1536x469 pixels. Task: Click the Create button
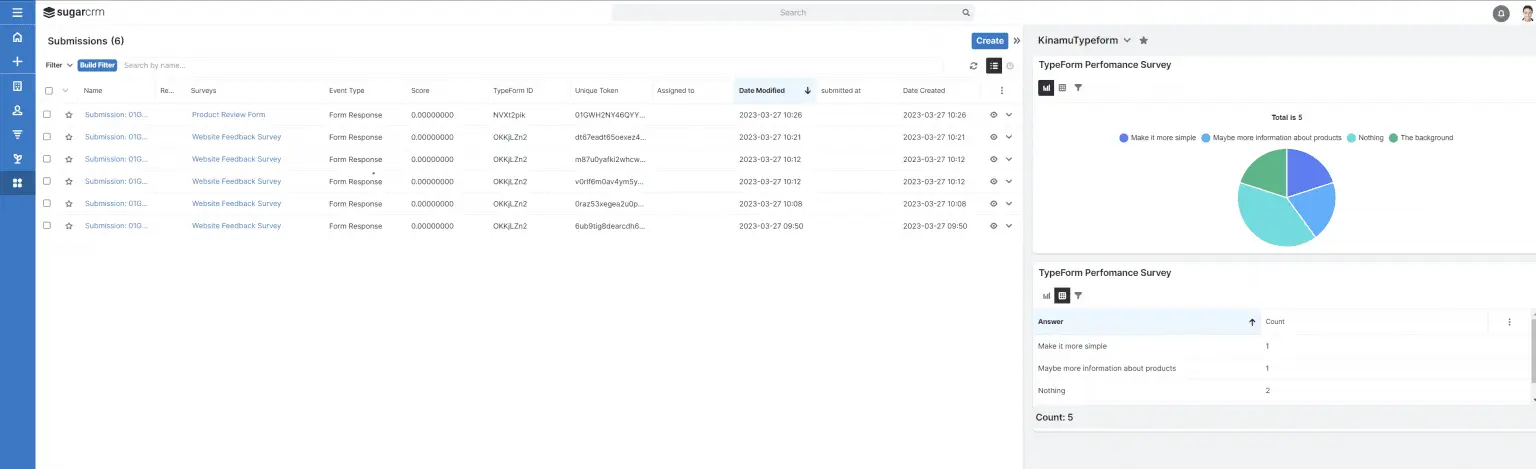click(989, 41)
